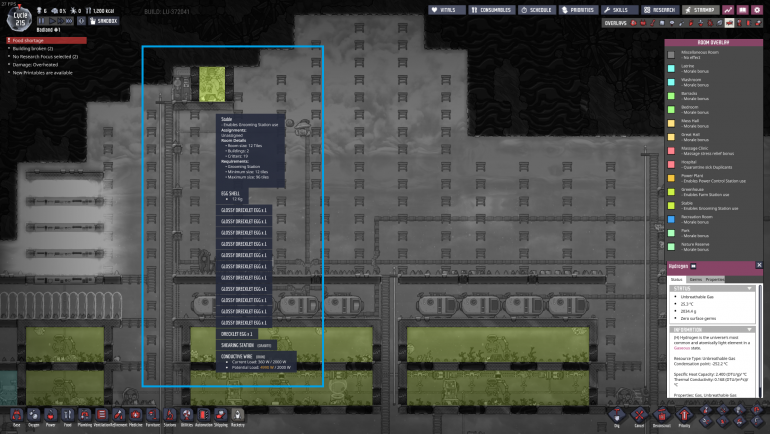Open the Skills screen
Image resolution: width=770 pixels, height=434 pixels.
(620, 10)
